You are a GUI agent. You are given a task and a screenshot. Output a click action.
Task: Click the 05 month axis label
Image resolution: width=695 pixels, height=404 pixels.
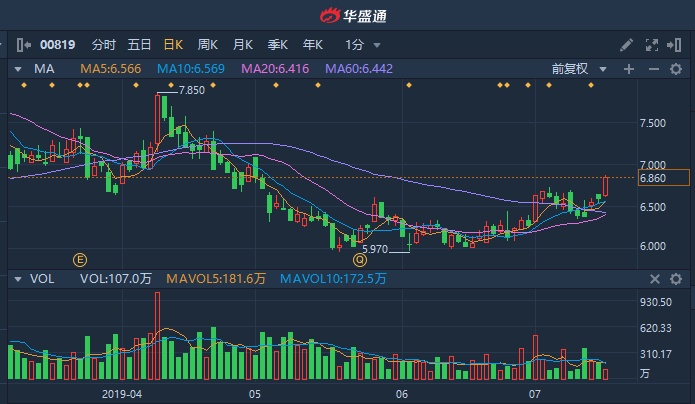click(x=254, y=394)
